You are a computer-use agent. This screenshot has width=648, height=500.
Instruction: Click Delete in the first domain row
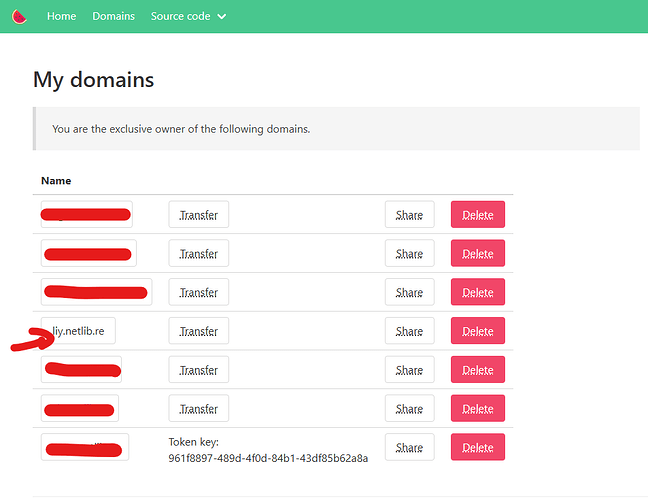pyautogui.click(x=478, y=214)
